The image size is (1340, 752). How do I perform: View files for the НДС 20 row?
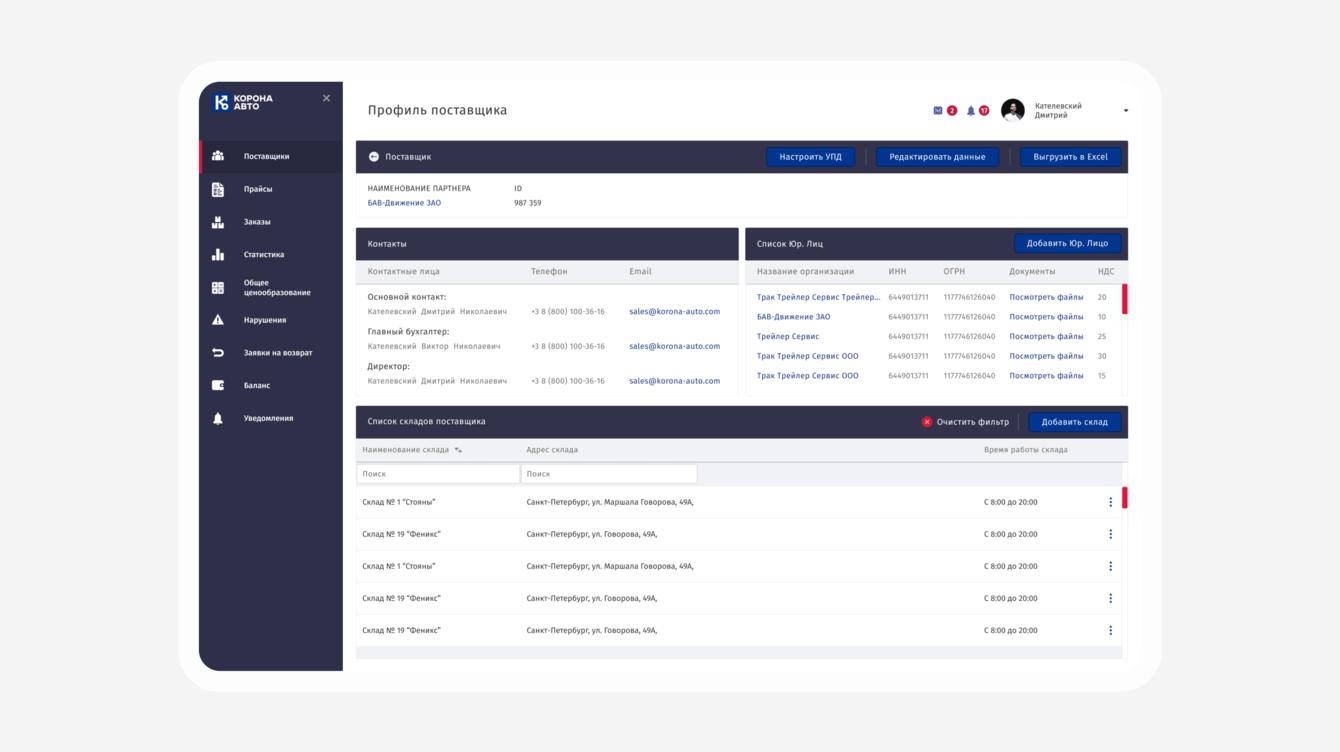pyautogui.click(x=1046, y=297)
